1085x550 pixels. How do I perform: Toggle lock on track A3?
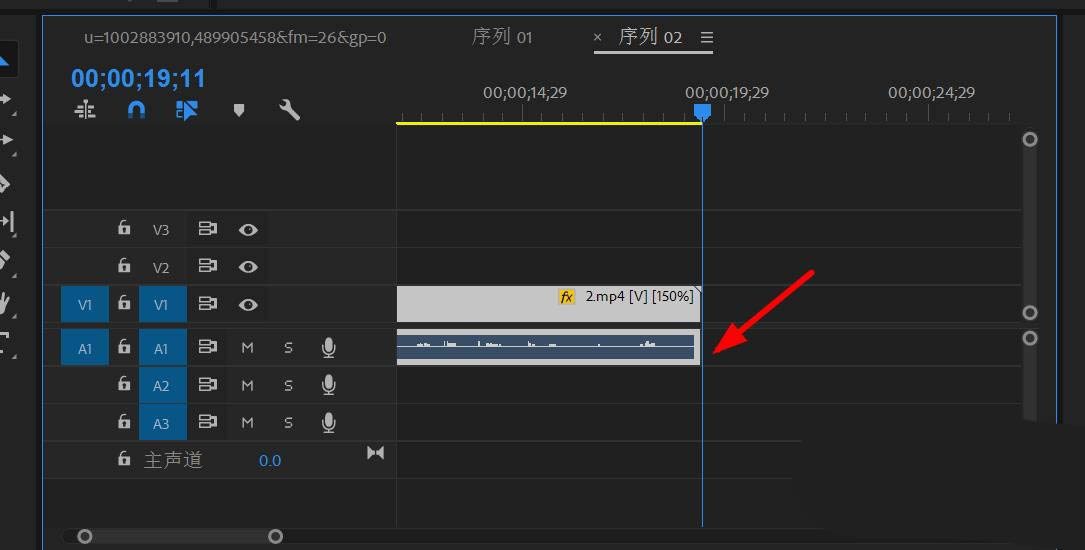tap(124, 421)
